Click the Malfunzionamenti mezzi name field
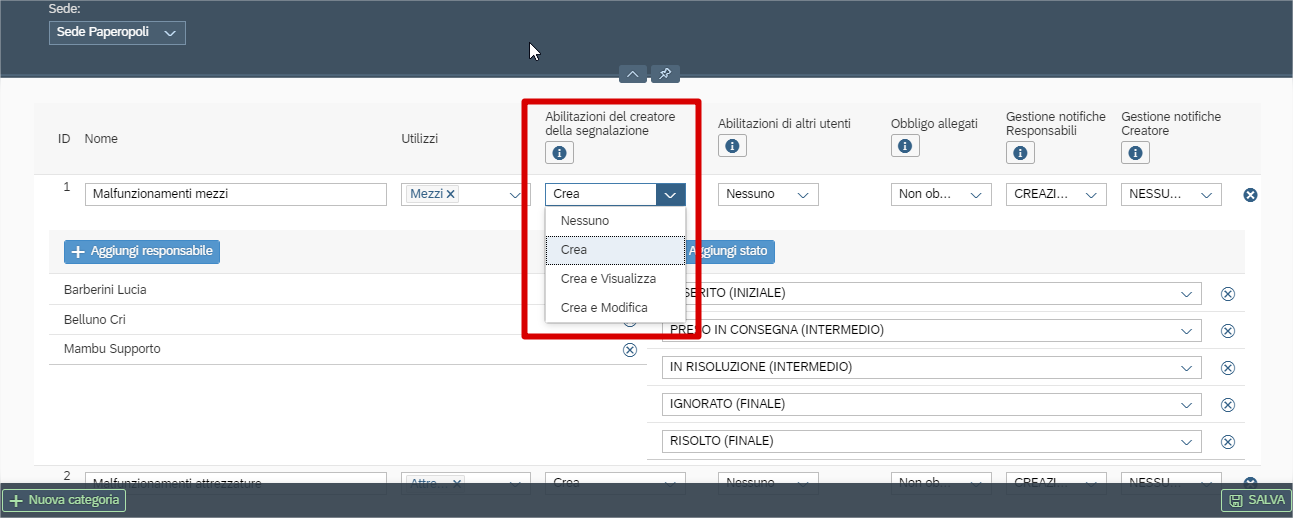Screen dimensions: 1293x518 236,194
